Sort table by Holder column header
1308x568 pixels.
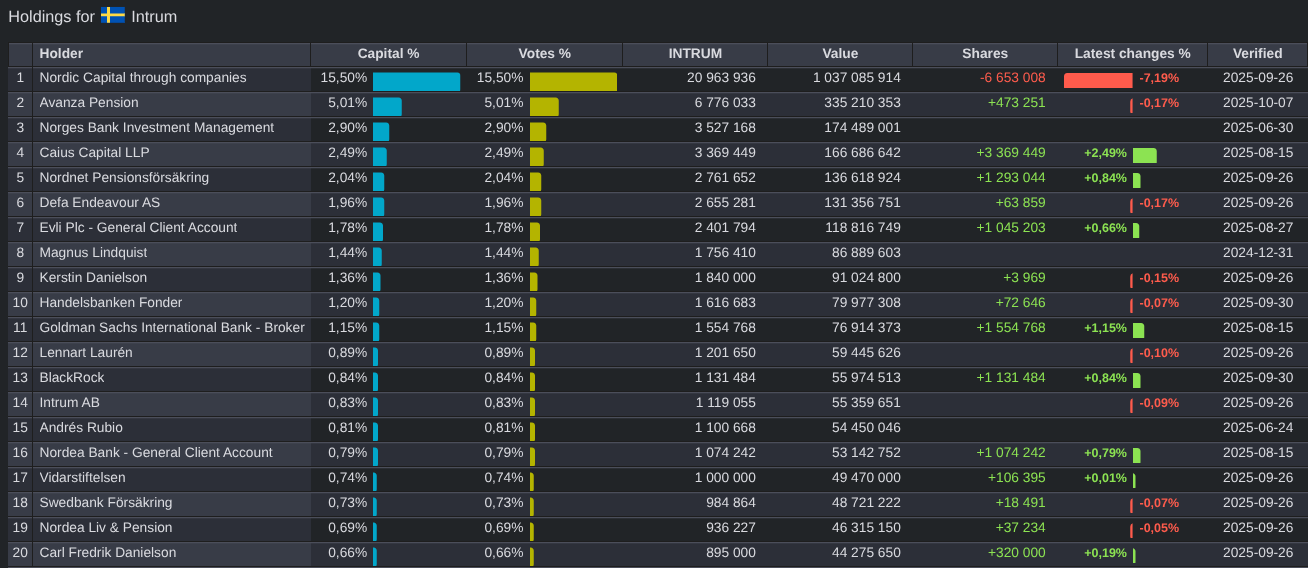[x=61, y=54]
